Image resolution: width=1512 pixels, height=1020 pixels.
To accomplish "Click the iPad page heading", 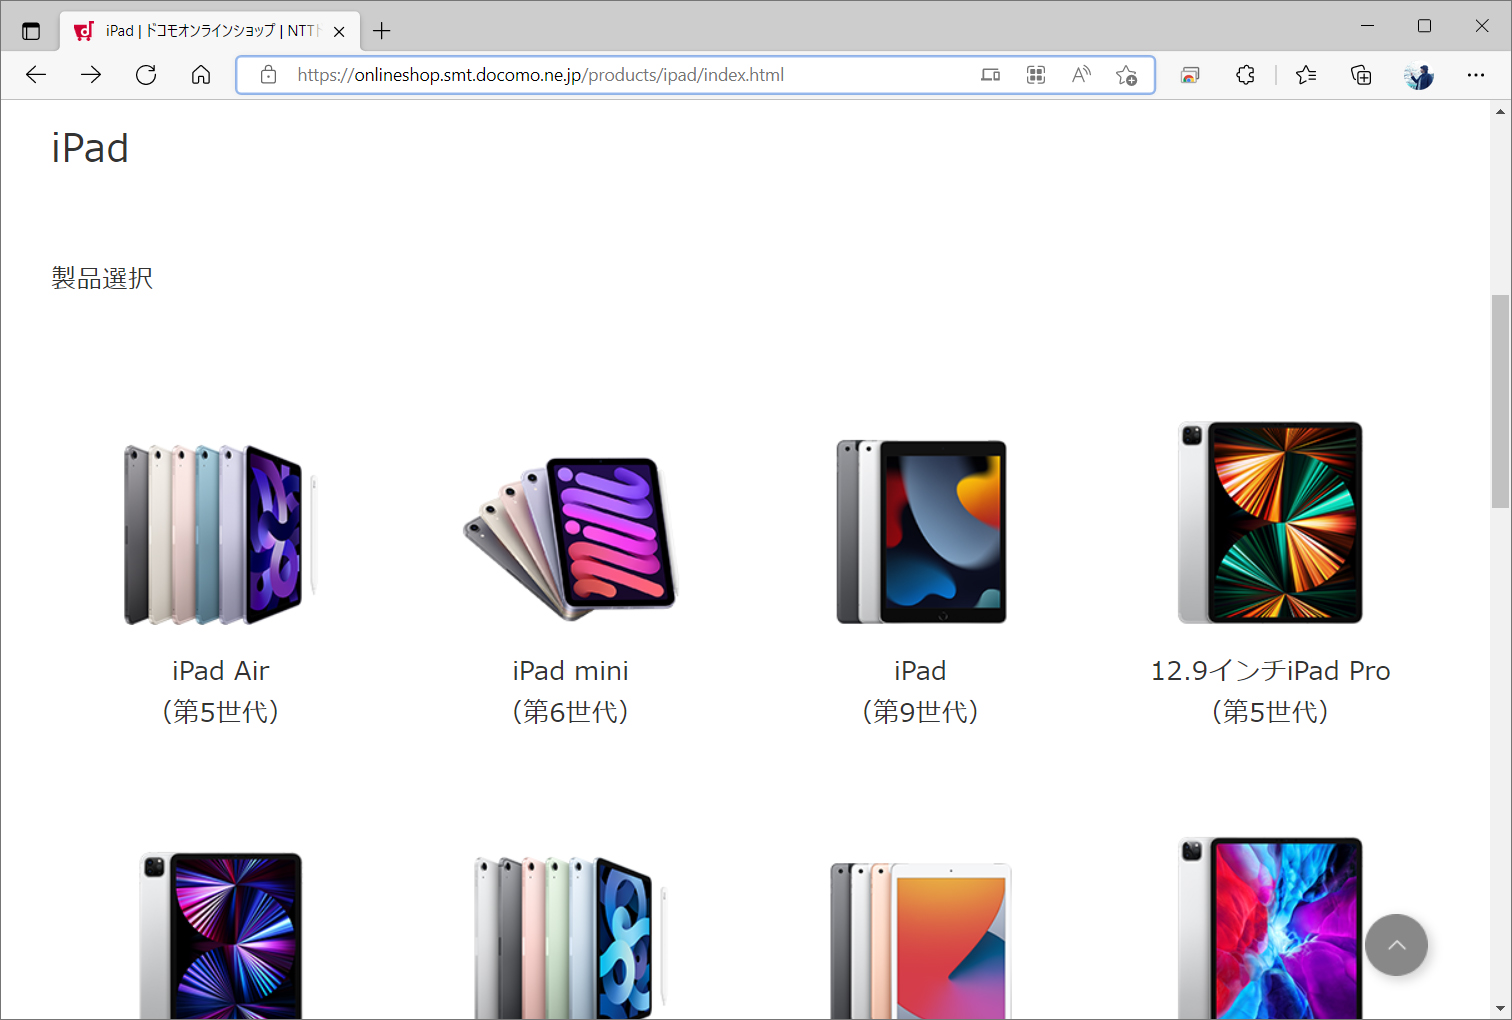I will click(90, 148).
